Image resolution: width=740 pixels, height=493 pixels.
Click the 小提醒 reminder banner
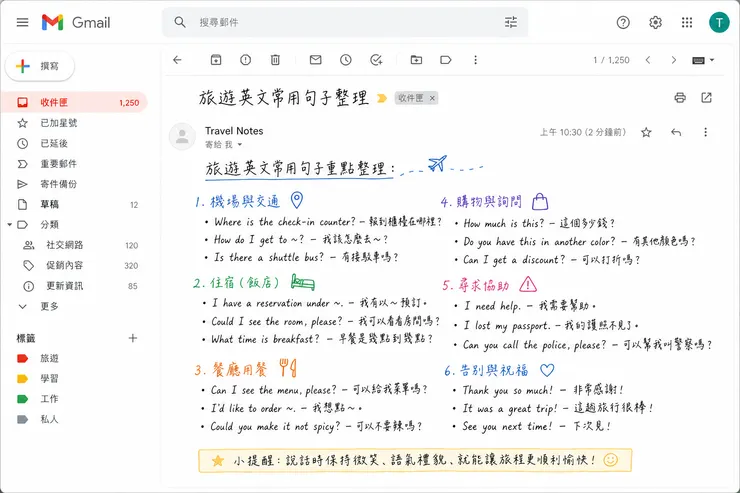(415, 460)
